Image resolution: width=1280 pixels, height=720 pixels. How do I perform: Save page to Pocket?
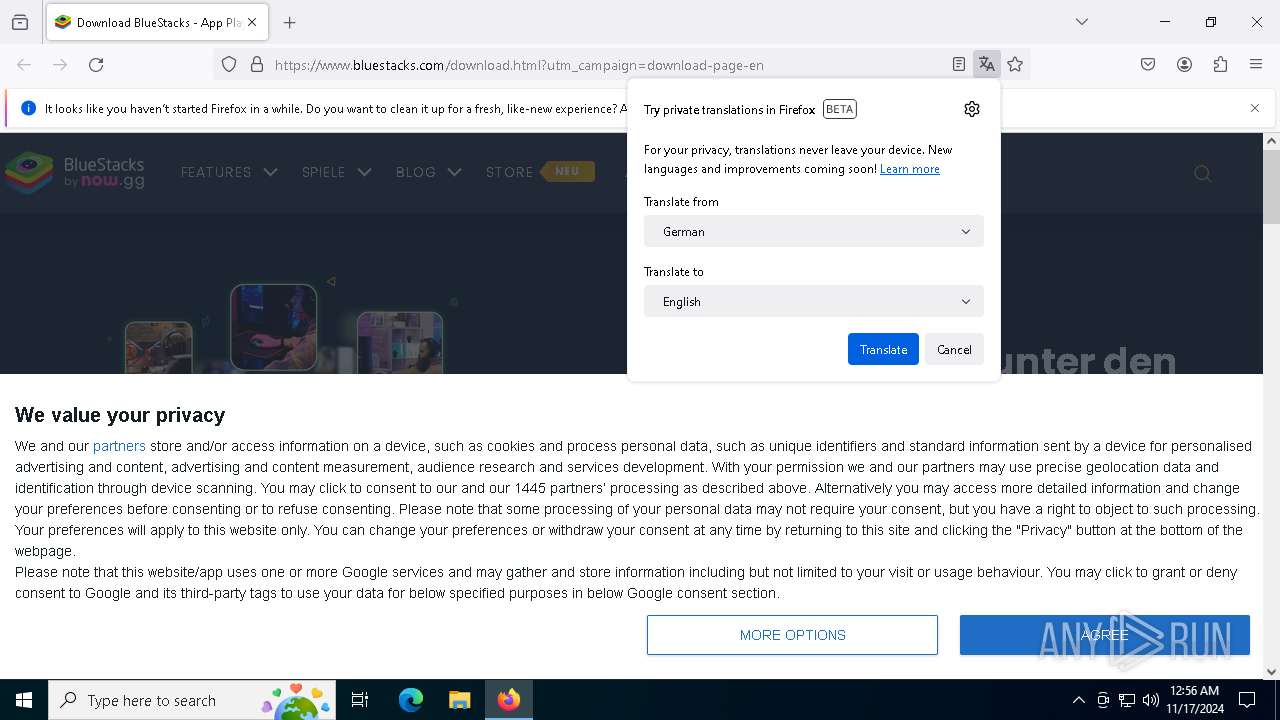coord(1148,65)
